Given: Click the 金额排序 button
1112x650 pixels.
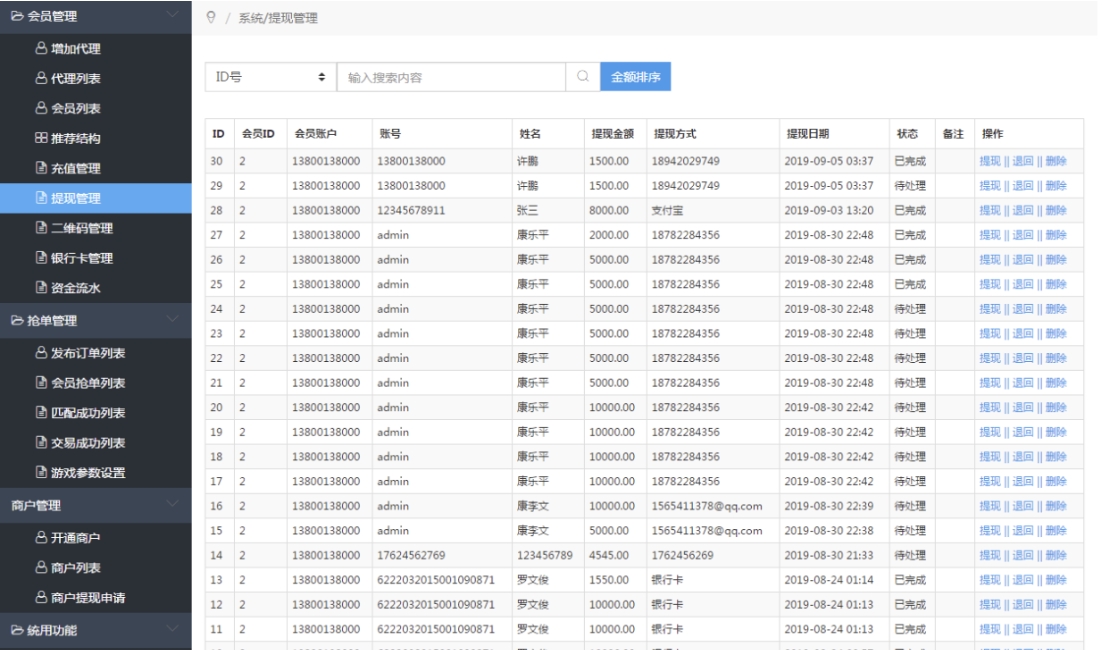Looking at the screenshot, I should coord(634,77).
